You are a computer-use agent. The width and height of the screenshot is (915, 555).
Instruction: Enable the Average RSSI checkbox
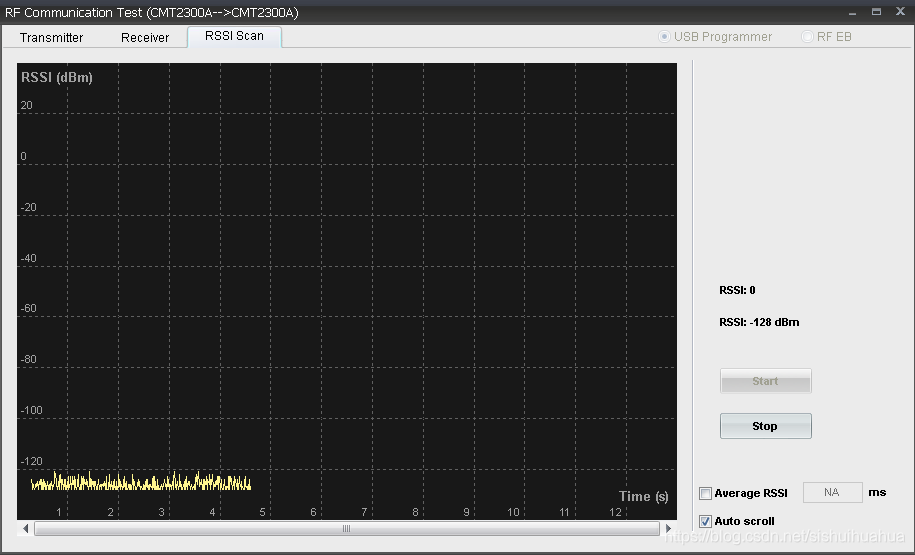coord(706,494)
